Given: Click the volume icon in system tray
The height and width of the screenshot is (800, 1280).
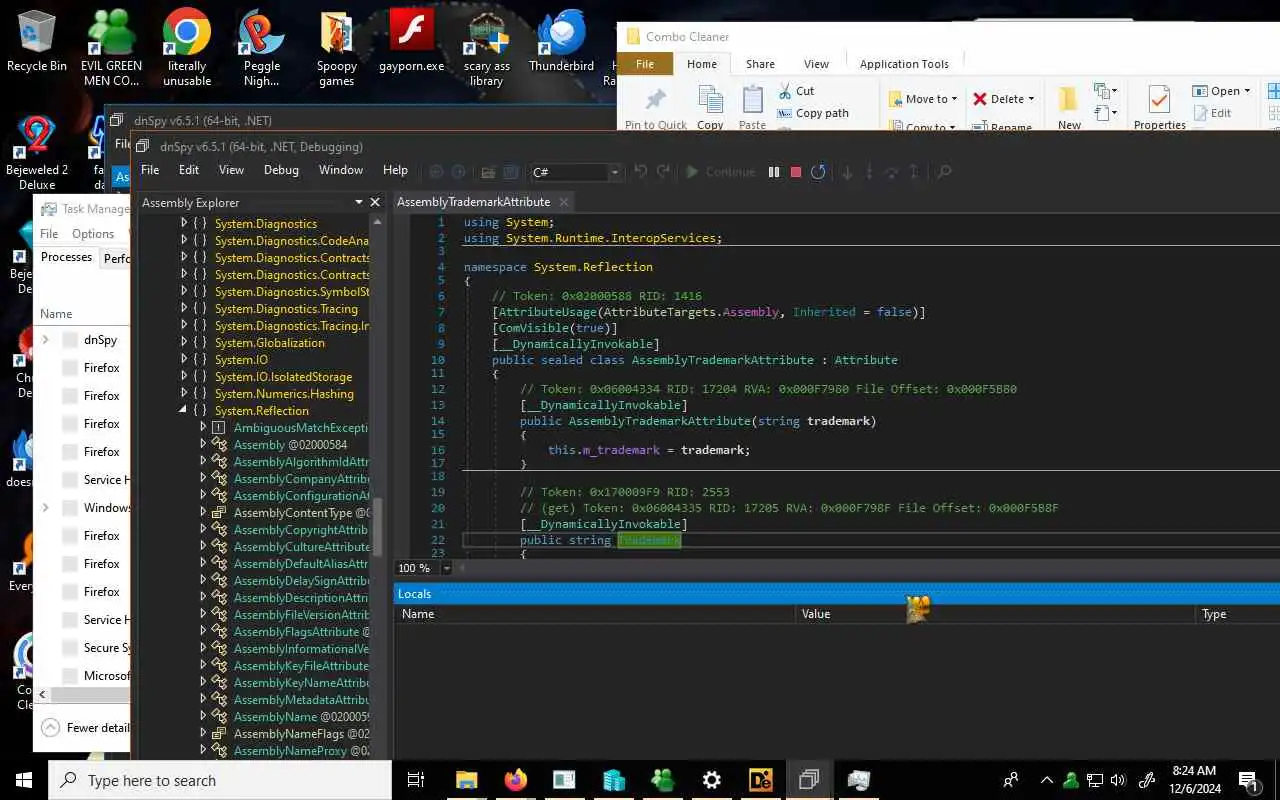Looking at the screenshot, I should (1118, 780).
